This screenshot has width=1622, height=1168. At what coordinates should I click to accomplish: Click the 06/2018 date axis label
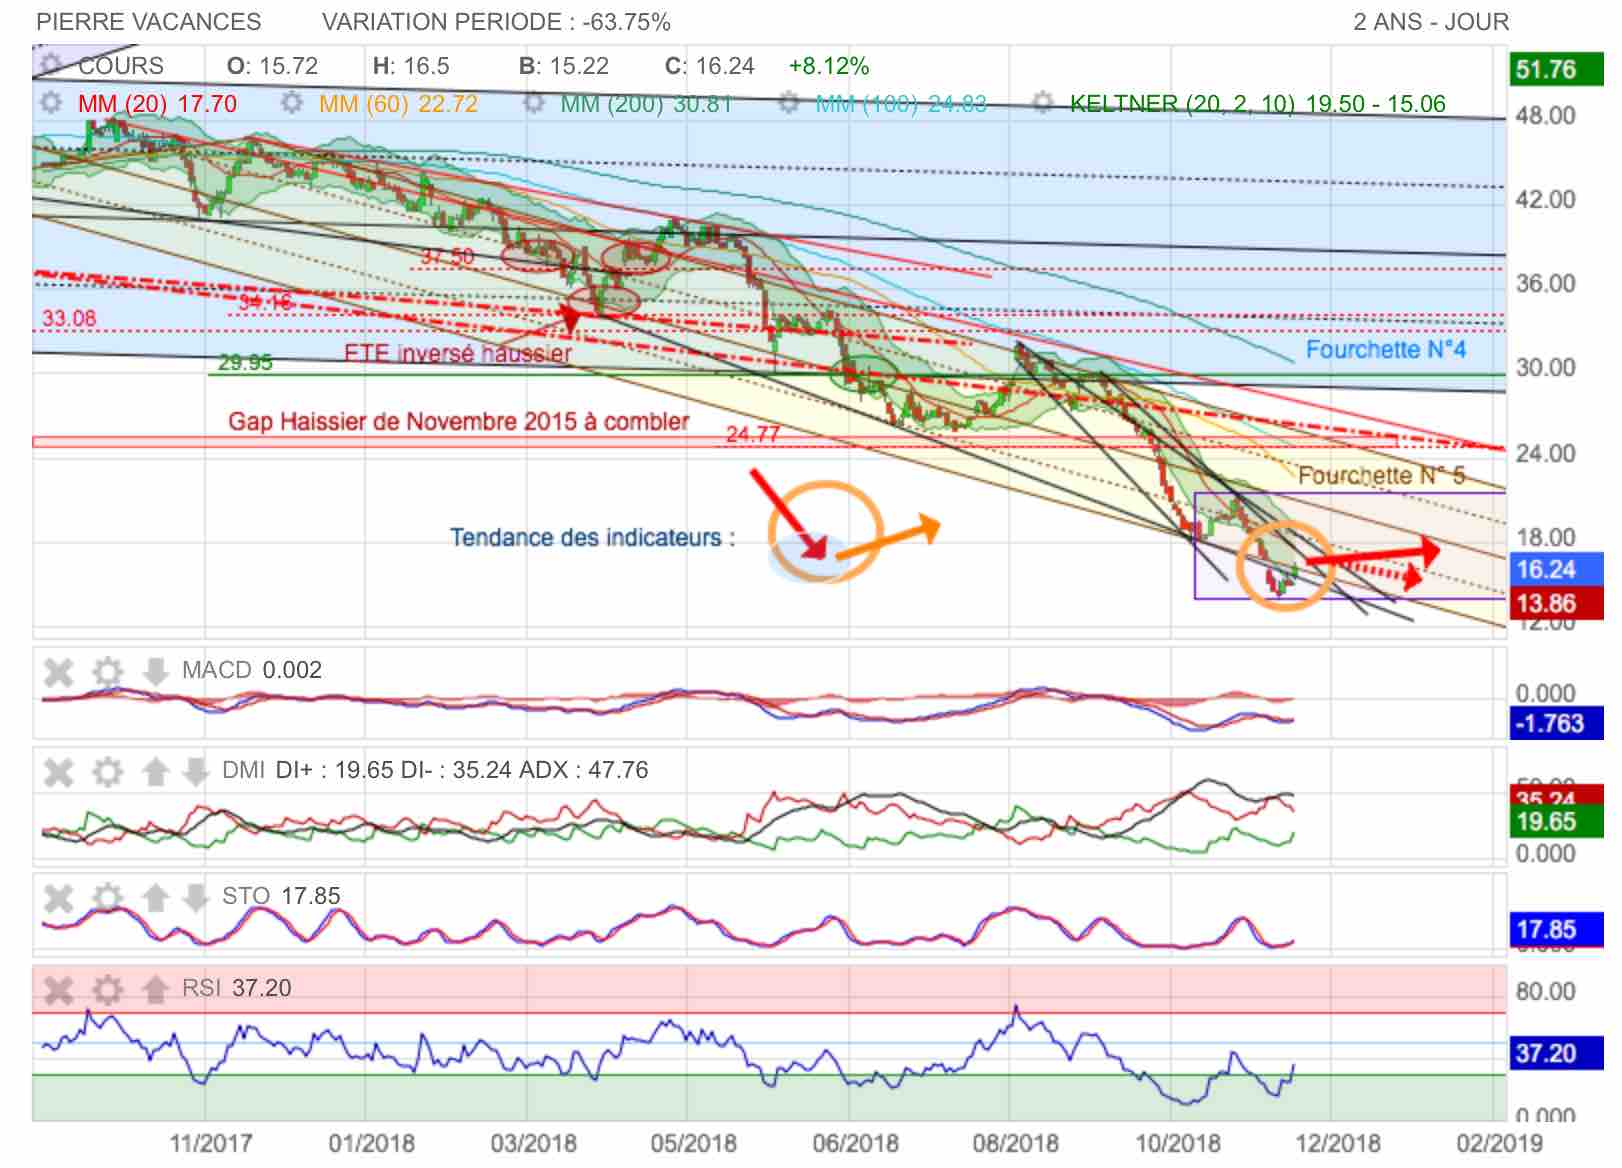(x=855, y=1143)
